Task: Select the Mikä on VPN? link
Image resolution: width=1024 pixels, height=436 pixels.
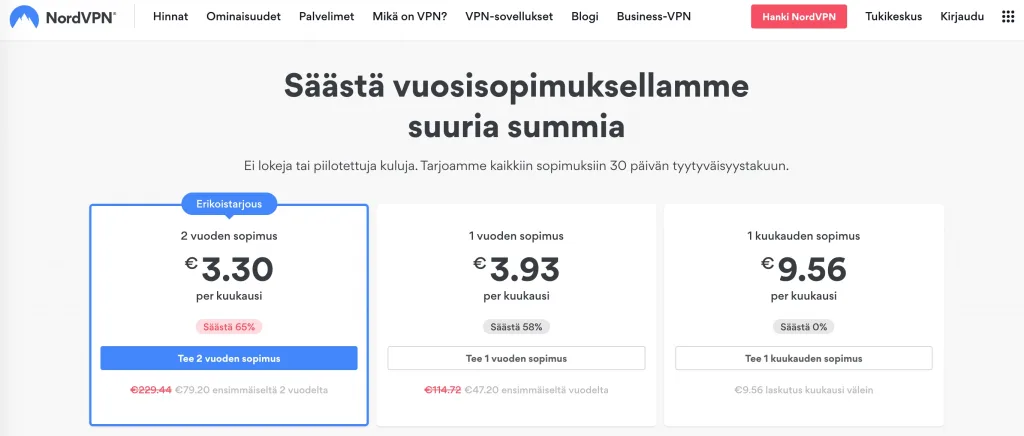Action: [409, 17]
